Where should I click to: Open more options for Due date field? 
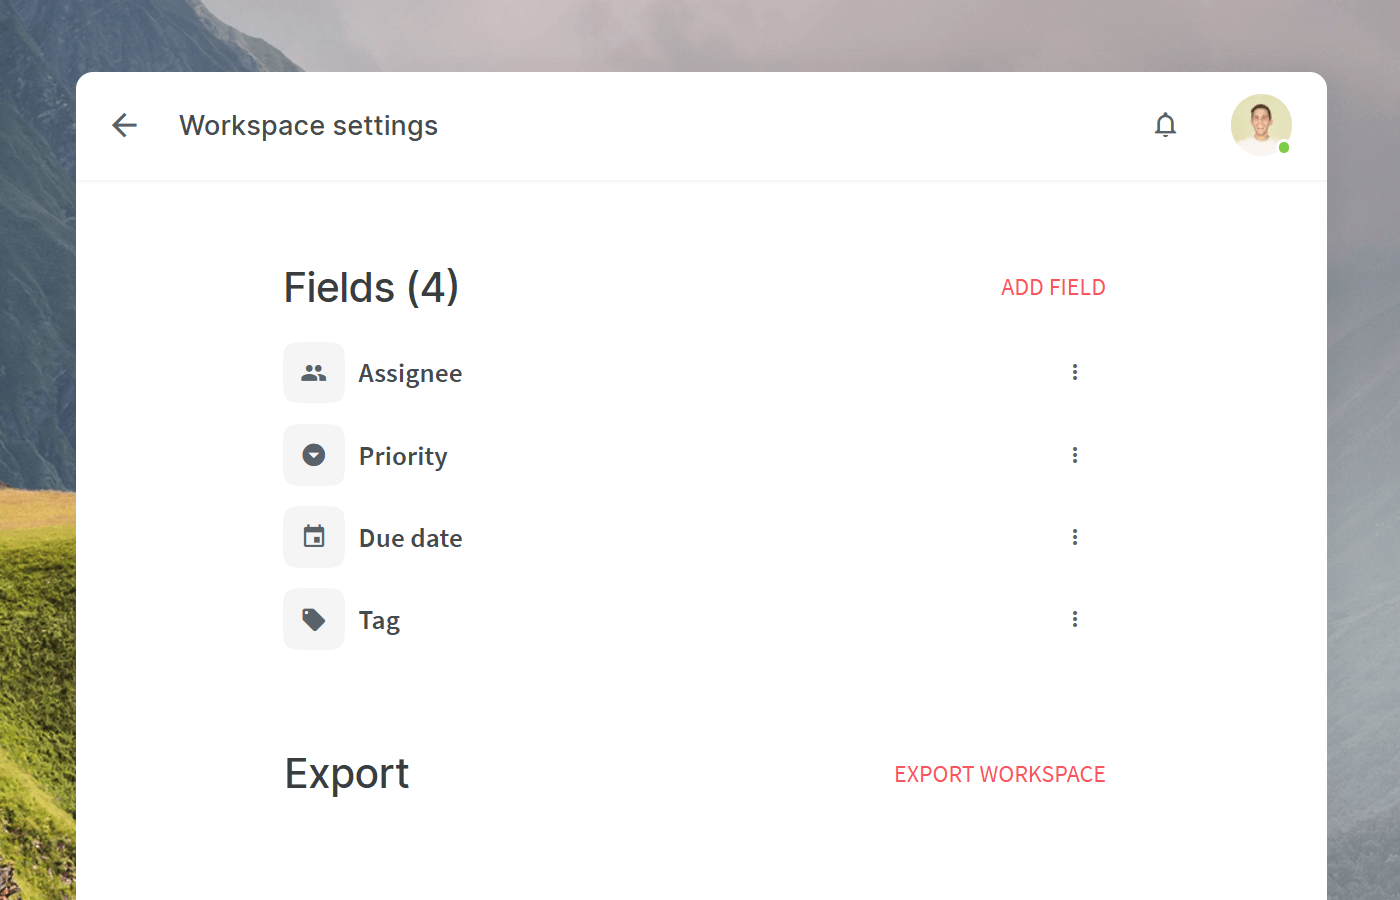1075,537
